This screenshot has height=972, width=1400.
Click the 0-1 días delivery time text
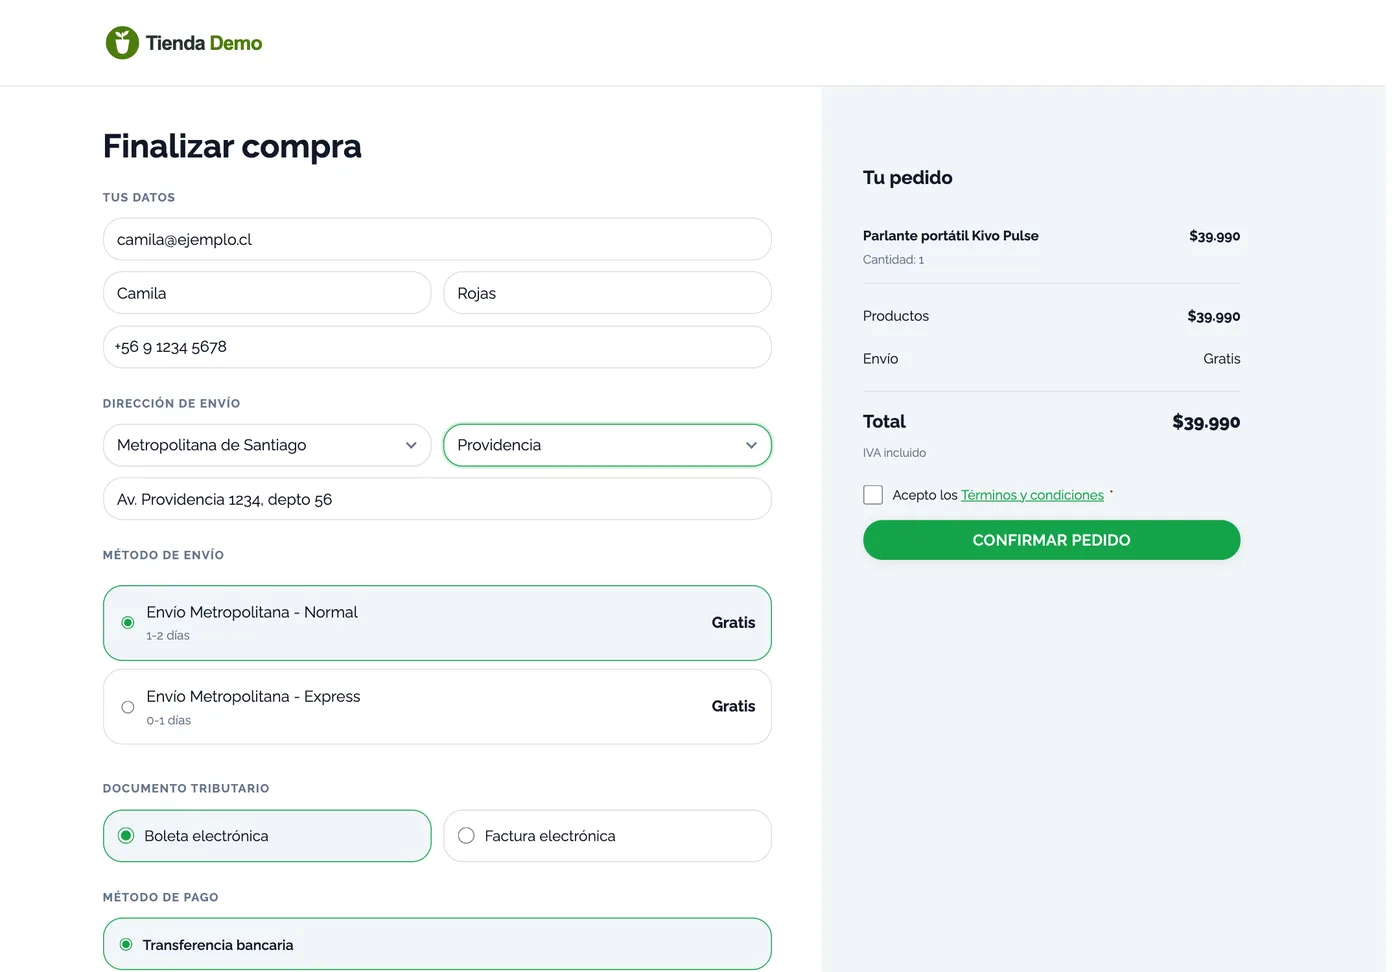point(168,721)
